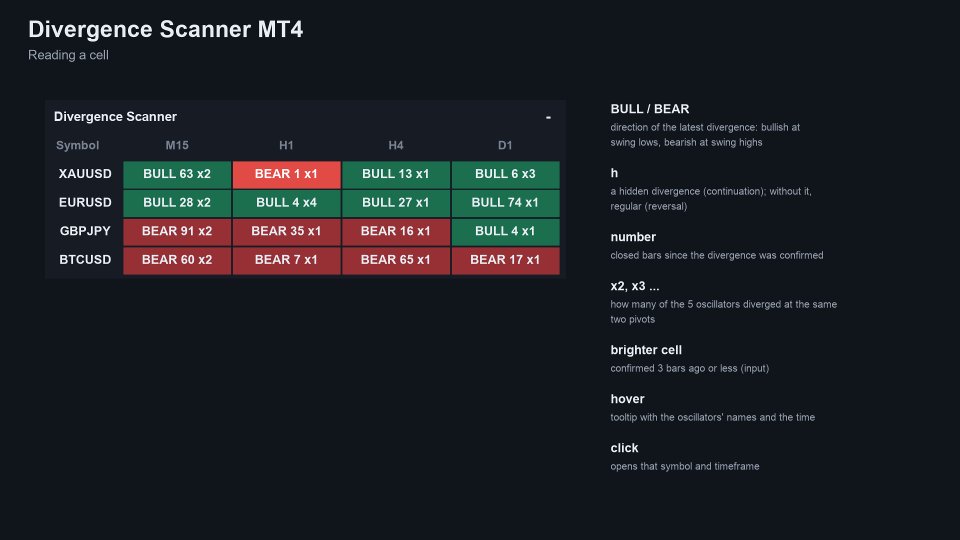Viewport: 960px width, 540px height.
Task: Click the H4 column header
Action: [x=396, y=146]
